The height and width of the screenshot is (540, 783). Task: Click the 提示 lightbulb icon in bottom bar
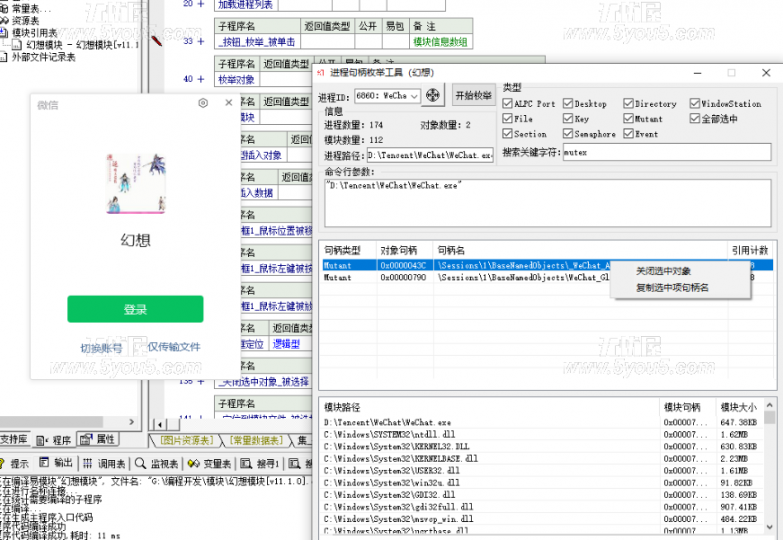pos(2,464)
